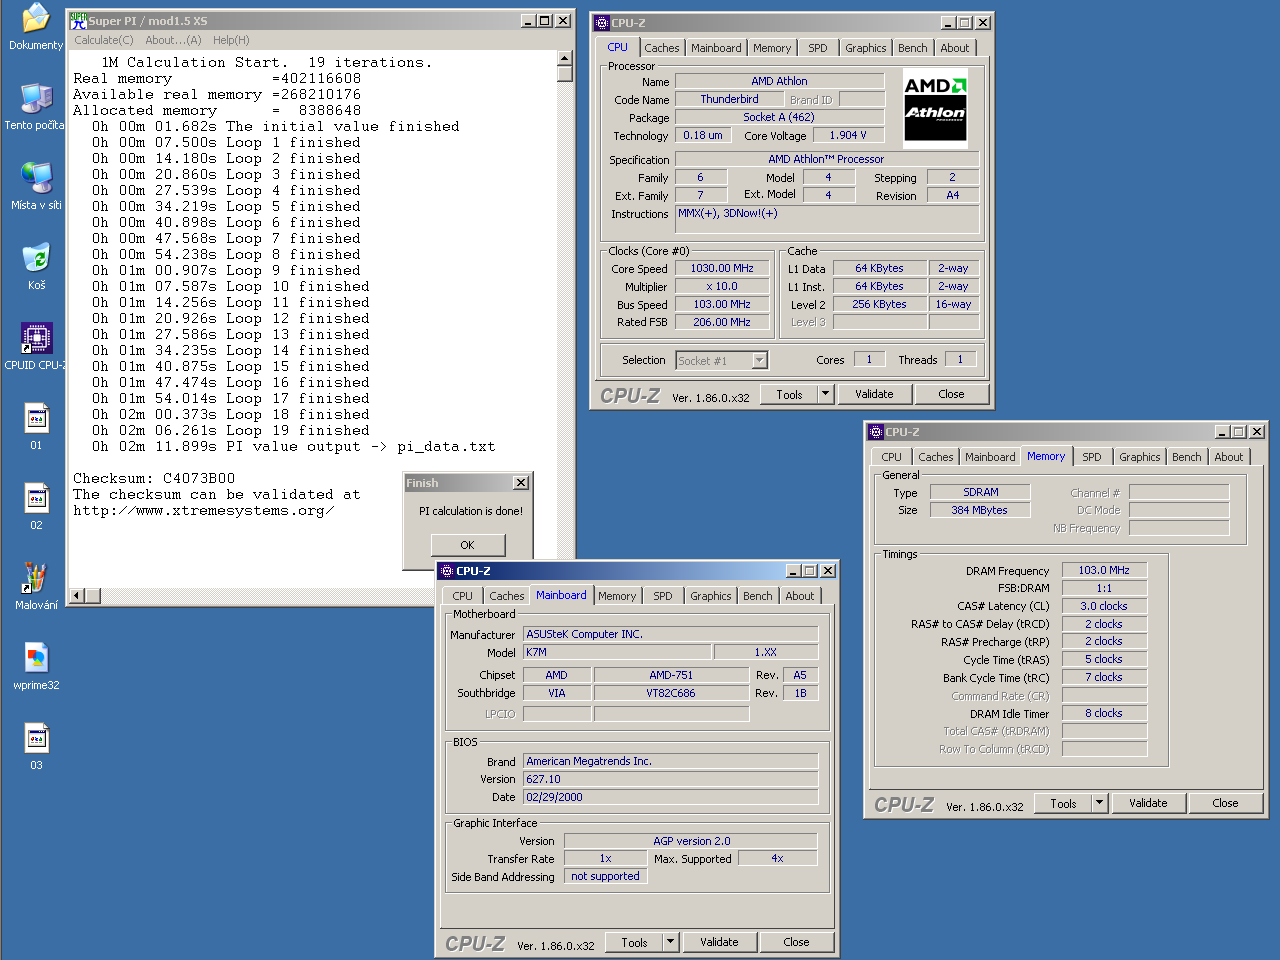Click the Southbridge VT82C686 field
This screenshot has width=1280, height=960.
tap(671, 693)
